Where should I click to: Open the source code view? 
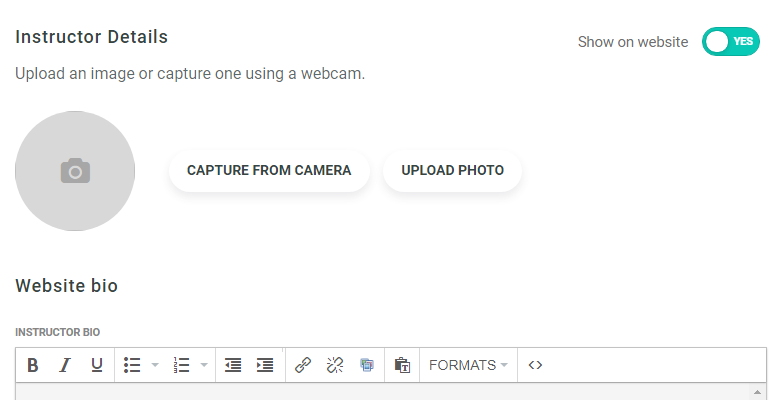535,365
